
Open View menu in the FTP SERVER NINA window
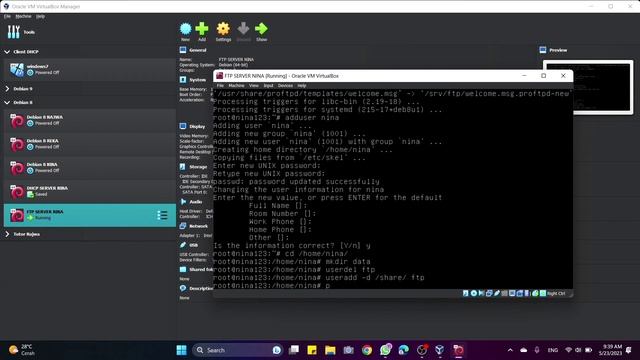[x=254, y=86]
